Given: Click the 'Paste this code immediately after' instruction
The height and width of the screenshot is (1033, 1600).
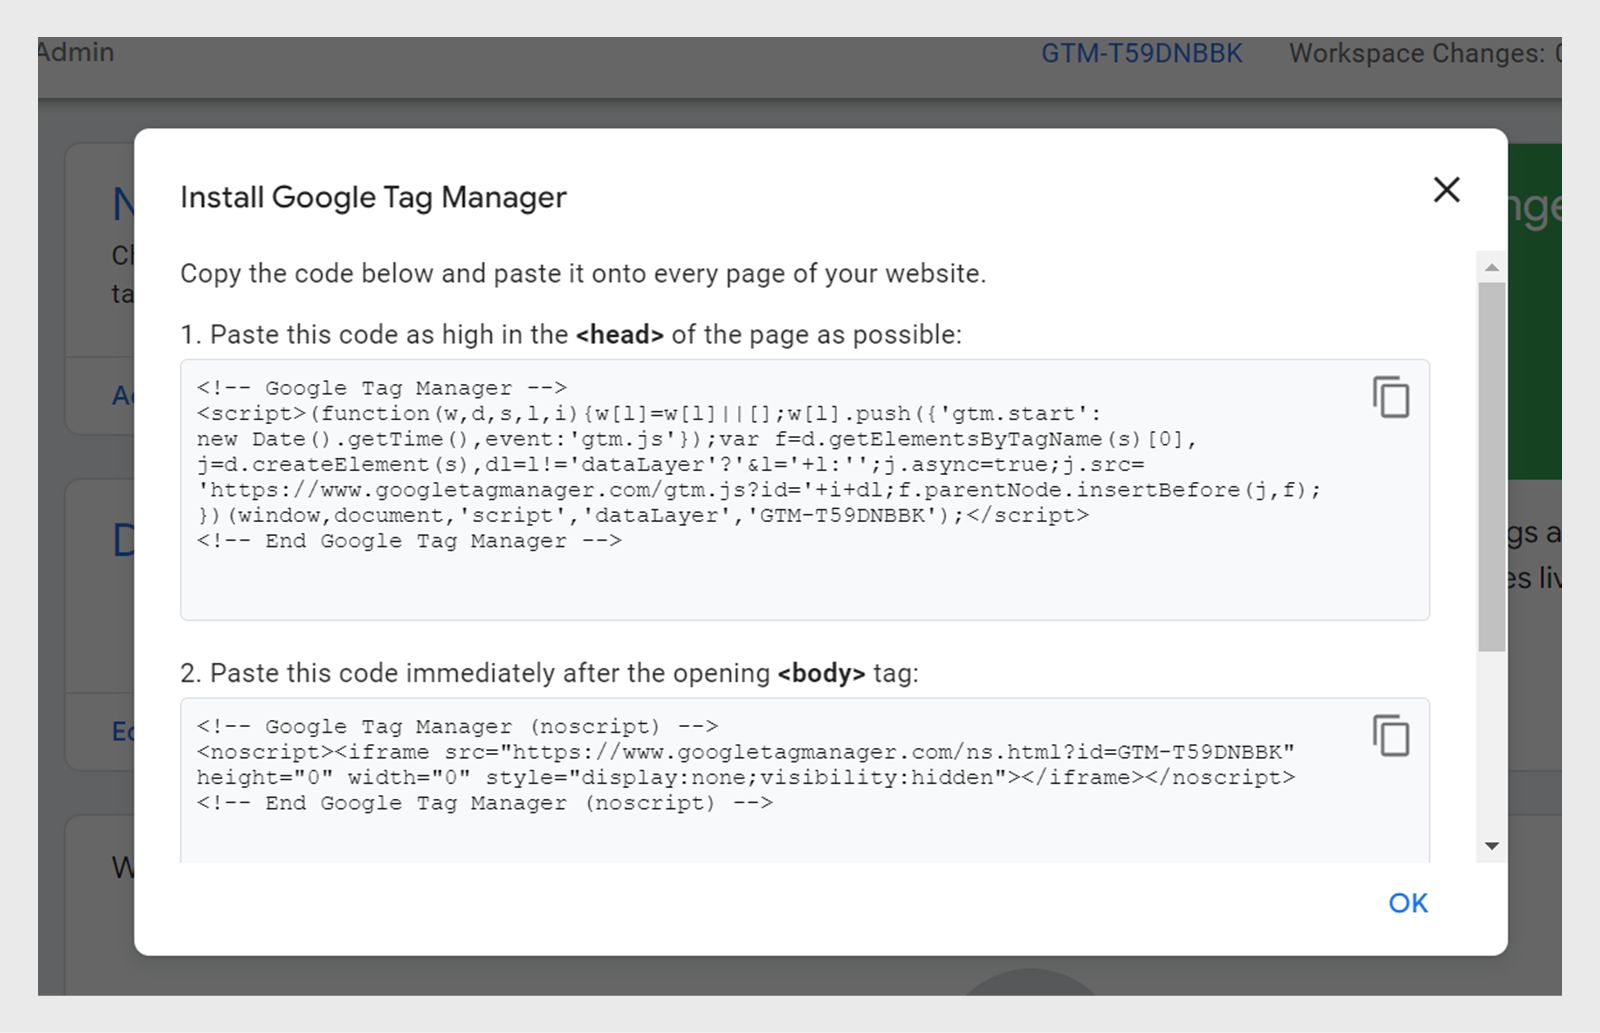Looking at the screenshot, I should (x=549, y=673).
